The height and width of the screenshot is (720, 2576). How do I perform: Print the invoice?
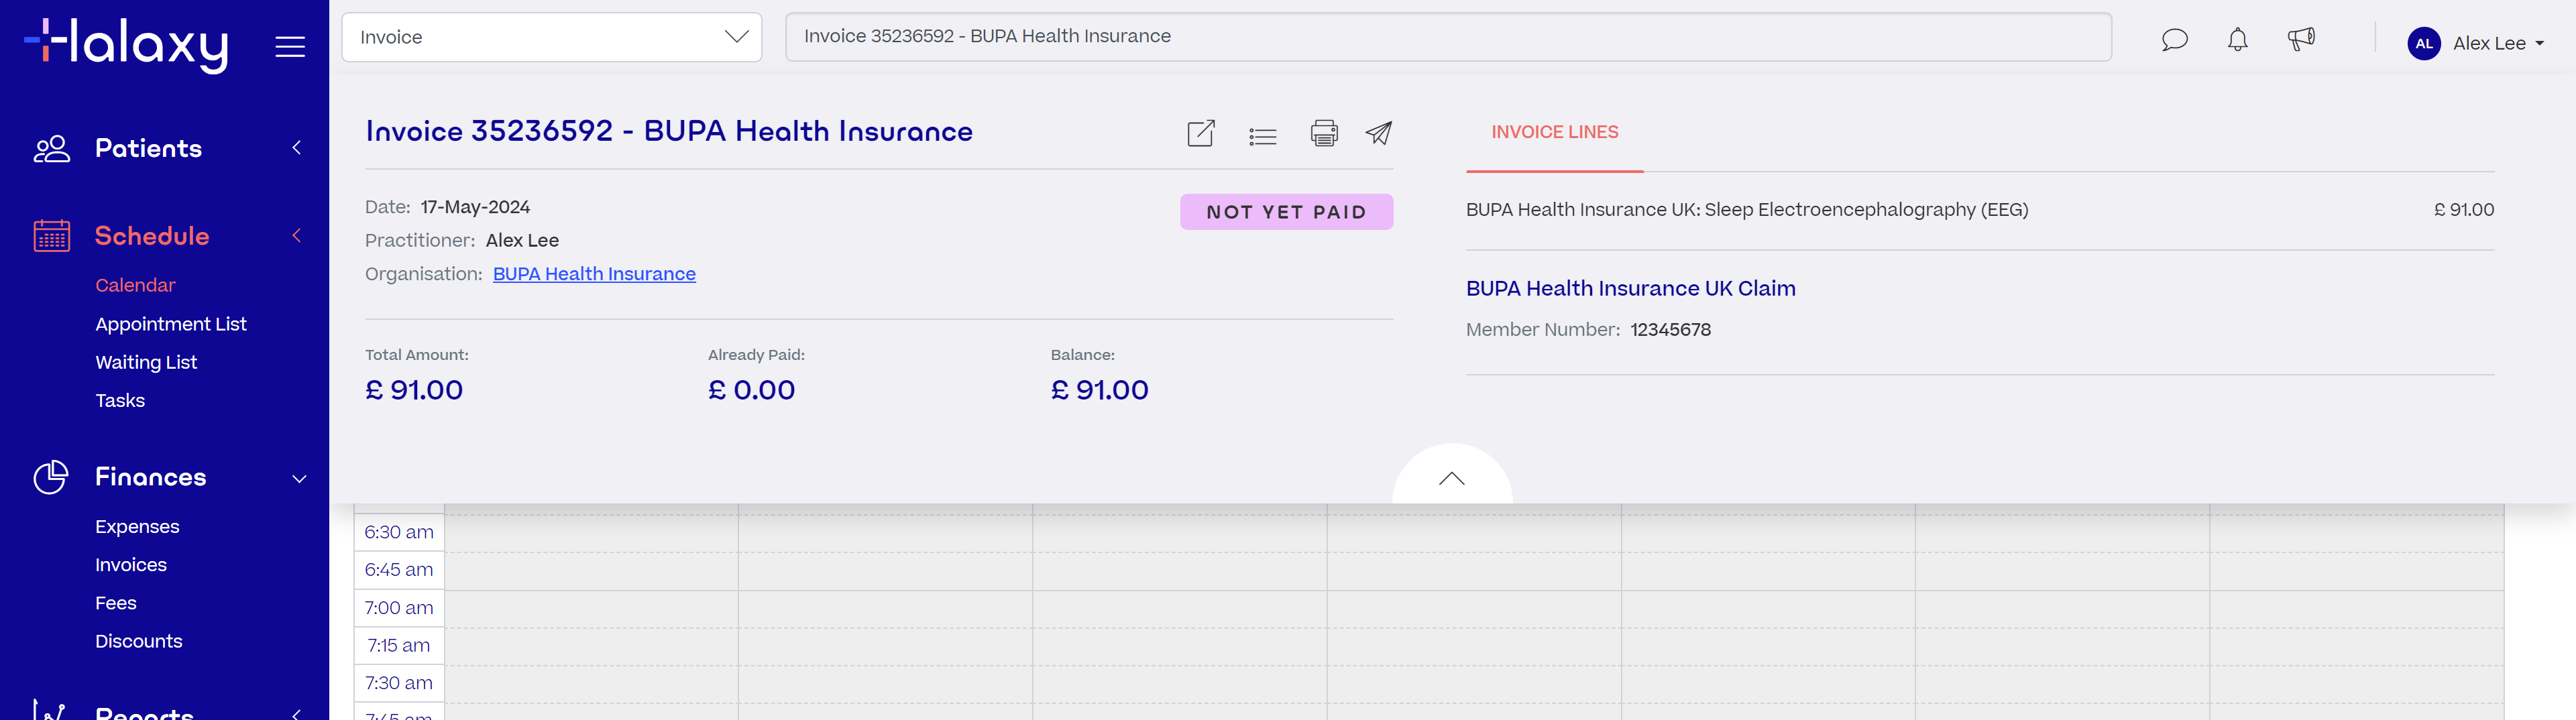tap(1323, 133)
